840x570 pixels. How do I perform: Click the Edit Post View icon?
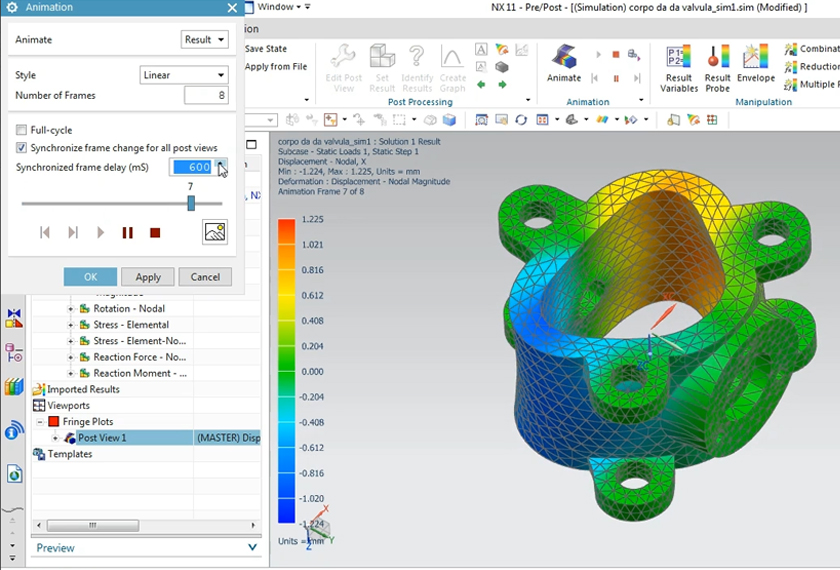pos(344,66)
